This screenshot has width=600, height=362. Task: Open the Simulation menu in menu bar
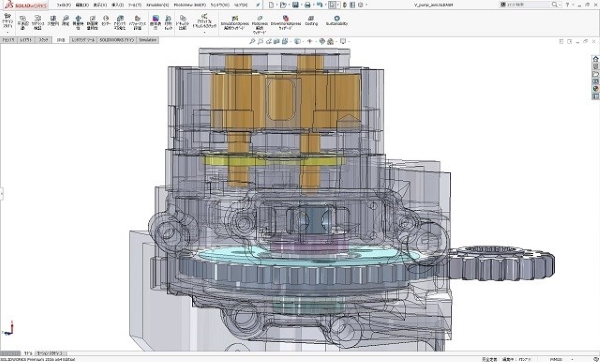(x=157, y=5)
